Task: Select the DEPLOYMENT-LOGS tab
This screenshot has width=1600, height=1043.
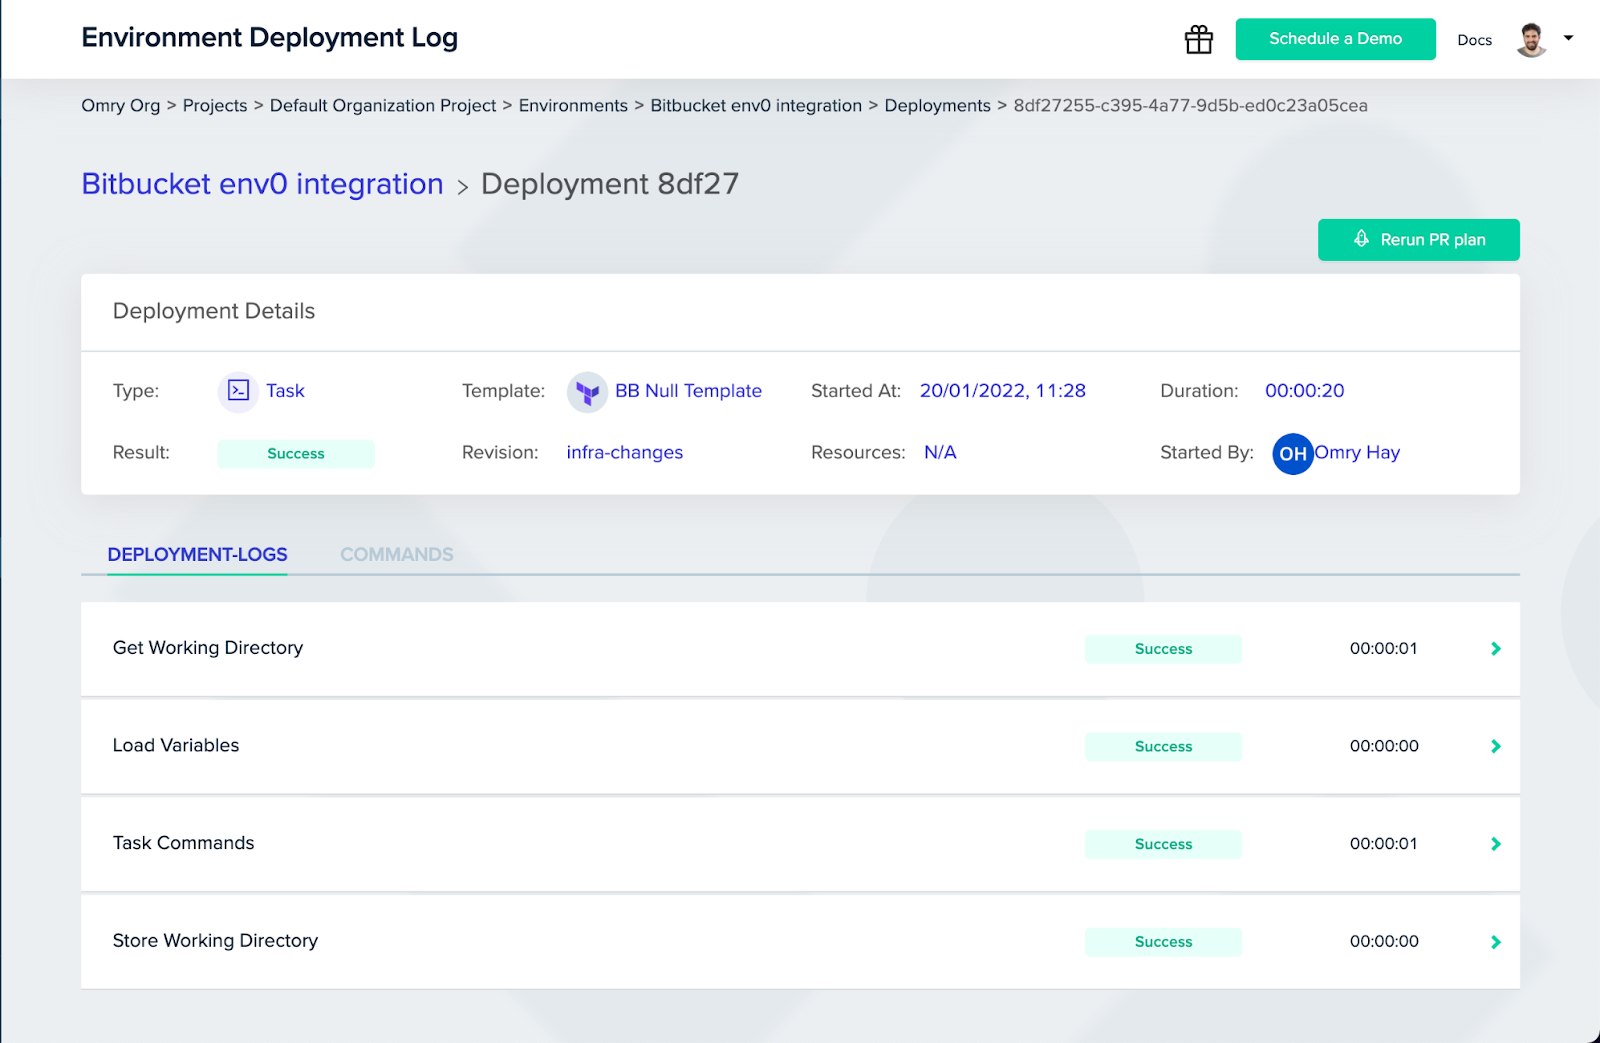Action: point(197,554)
